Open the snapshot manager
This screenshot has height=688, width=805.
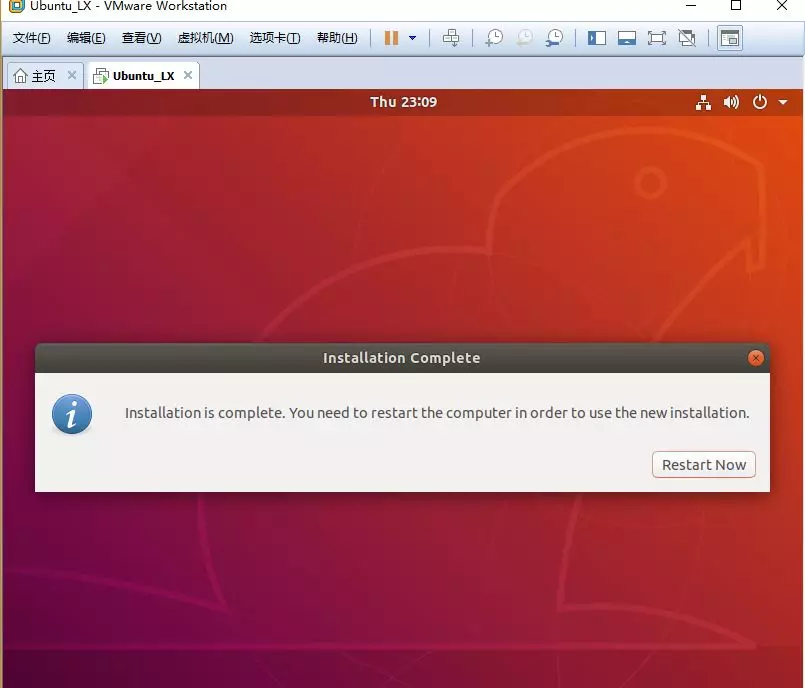(x=554, y=38)
